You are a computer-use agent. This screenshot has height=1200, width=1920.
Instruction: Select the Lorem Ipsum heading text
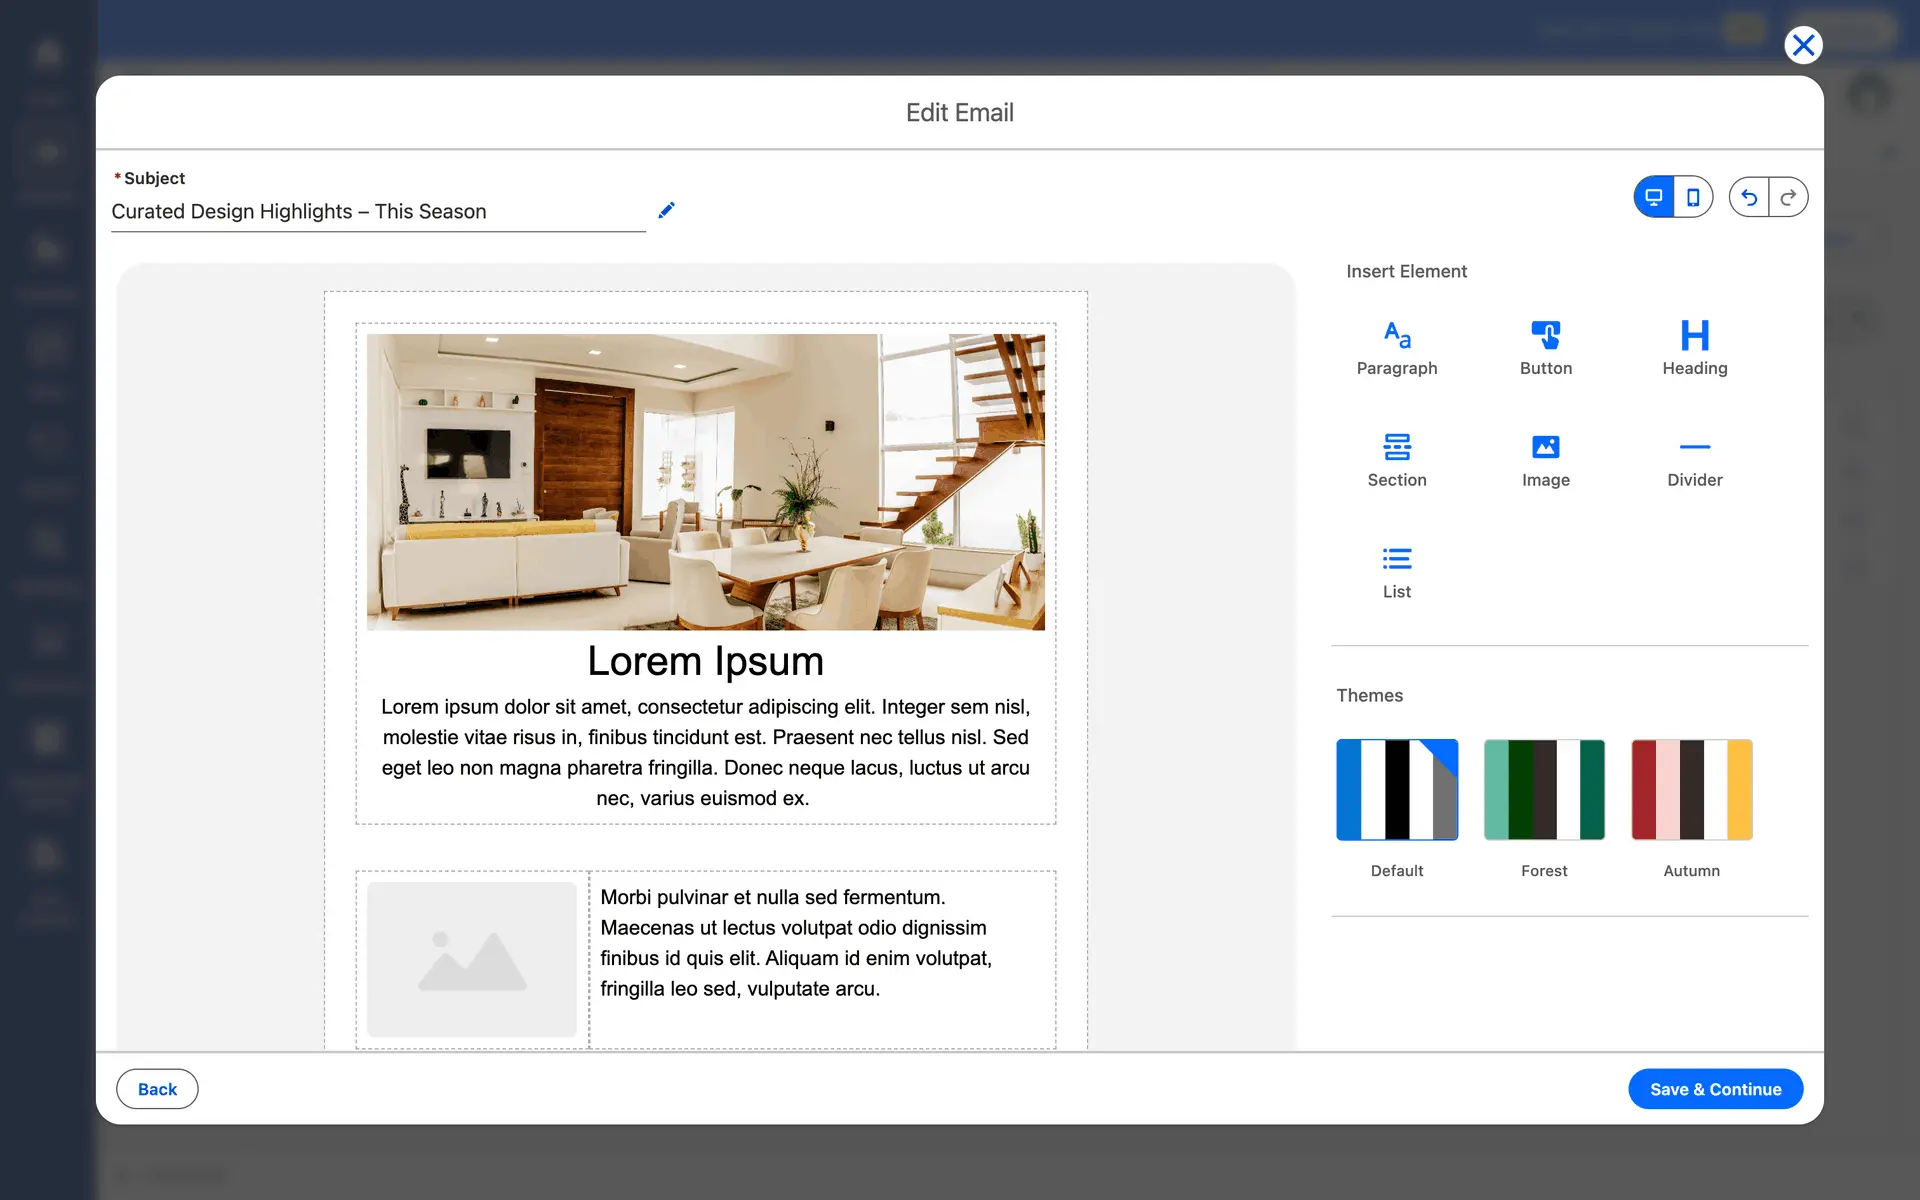[x=705, y=661]
